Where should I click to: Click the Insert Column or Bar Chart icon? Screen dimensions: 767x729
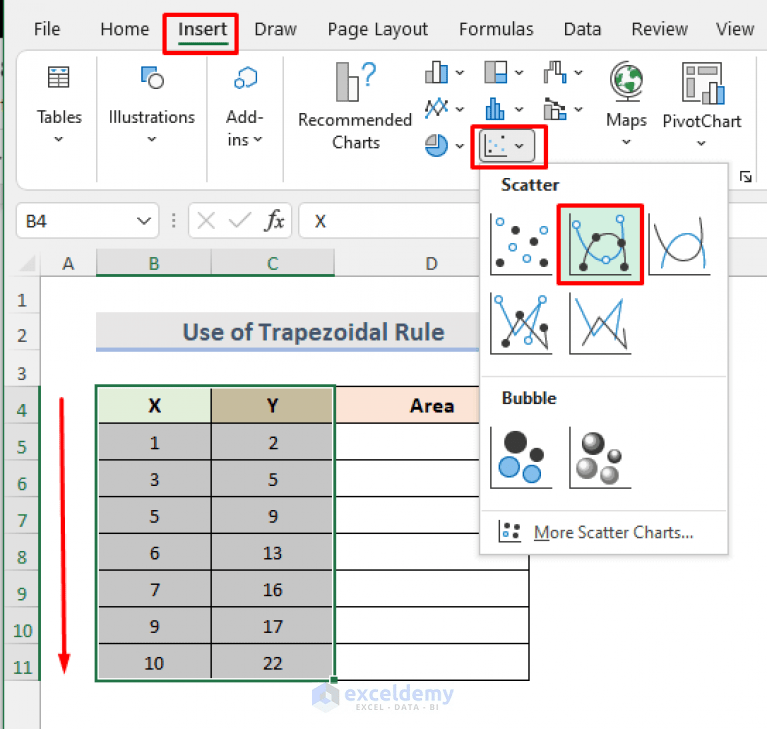coord(436,72)
